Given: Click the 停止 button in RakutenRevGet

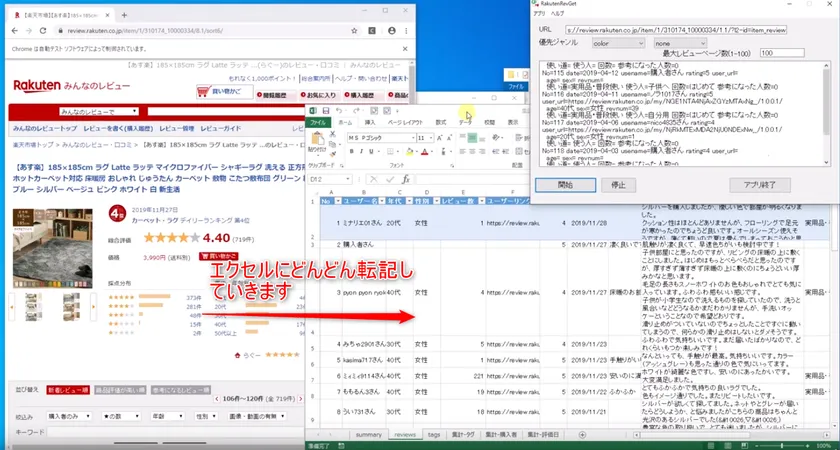Looking at the screenshot, I should coord(618,185).
